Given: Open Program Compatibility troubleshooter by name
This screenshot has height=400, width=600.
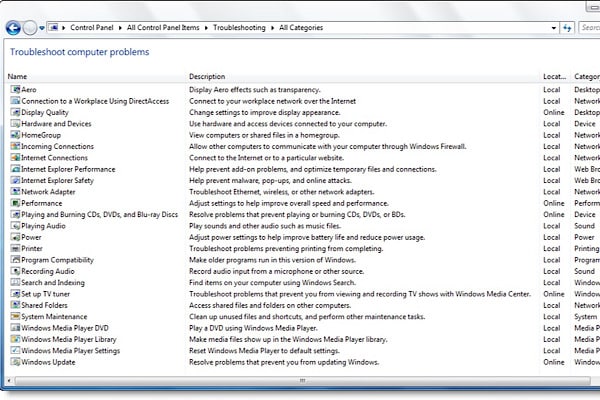Looking at the screenshot, I should click(57, 260).
